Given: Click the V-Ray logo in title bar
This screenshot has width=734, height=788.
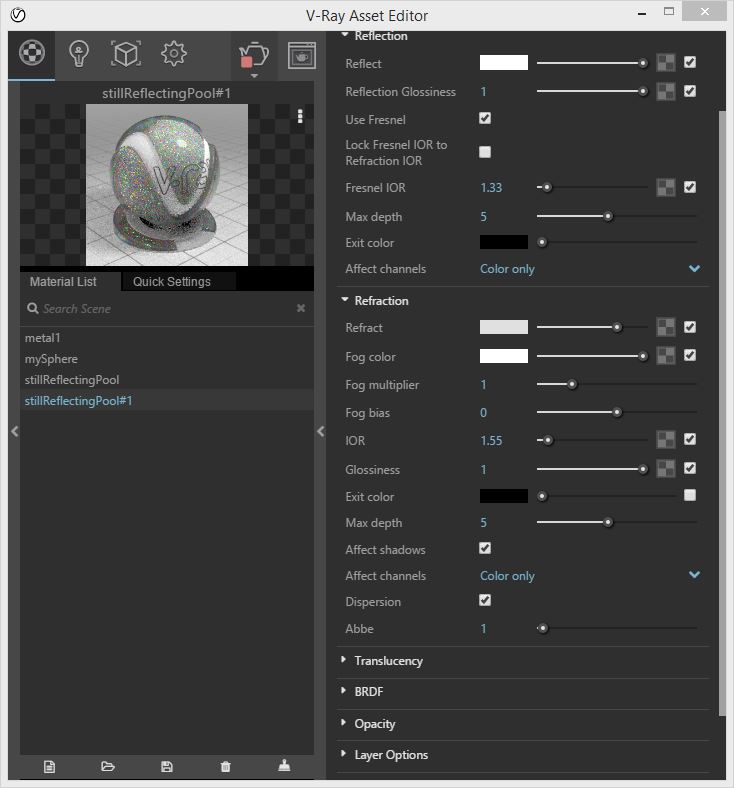Looking at the screenshot, I should [18, 15].
